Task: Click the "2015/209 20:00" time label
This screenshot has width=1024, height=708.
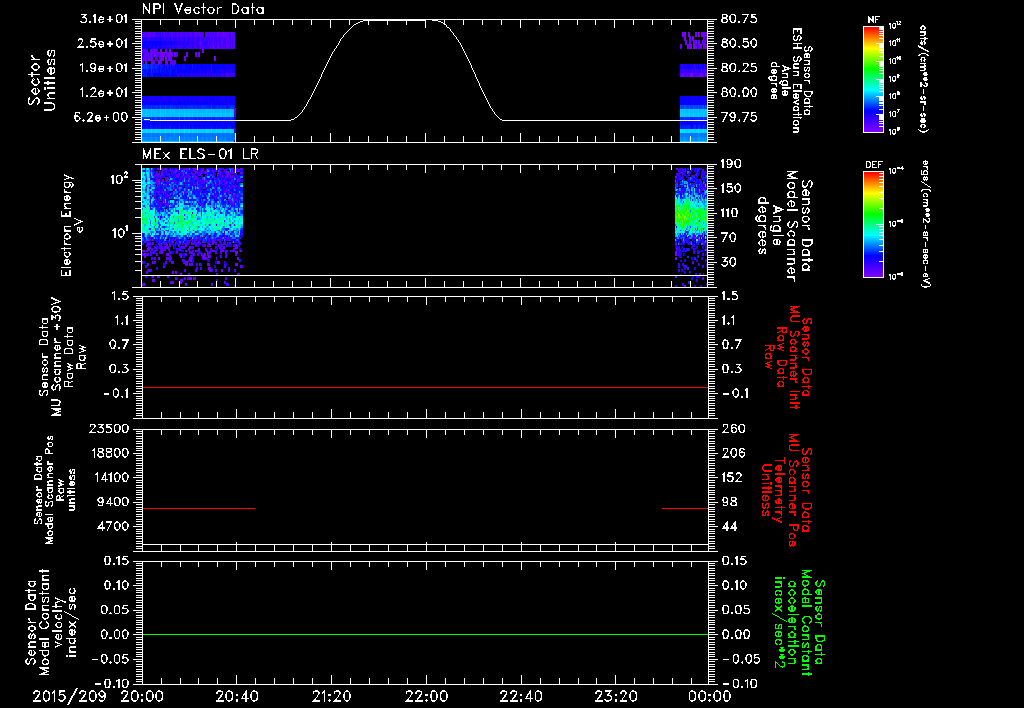Action: pyautogui.click(x=99, y=697)
